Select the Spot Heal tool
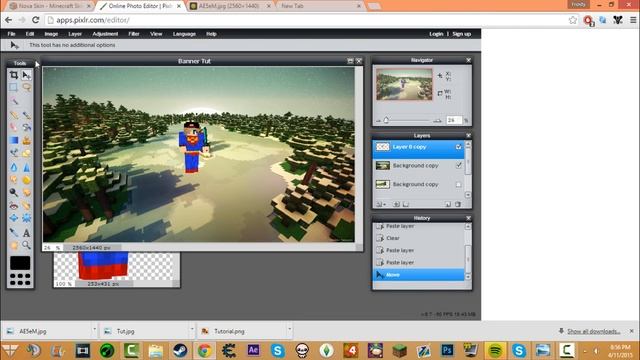Screen dimensions: 640x360 27,205
